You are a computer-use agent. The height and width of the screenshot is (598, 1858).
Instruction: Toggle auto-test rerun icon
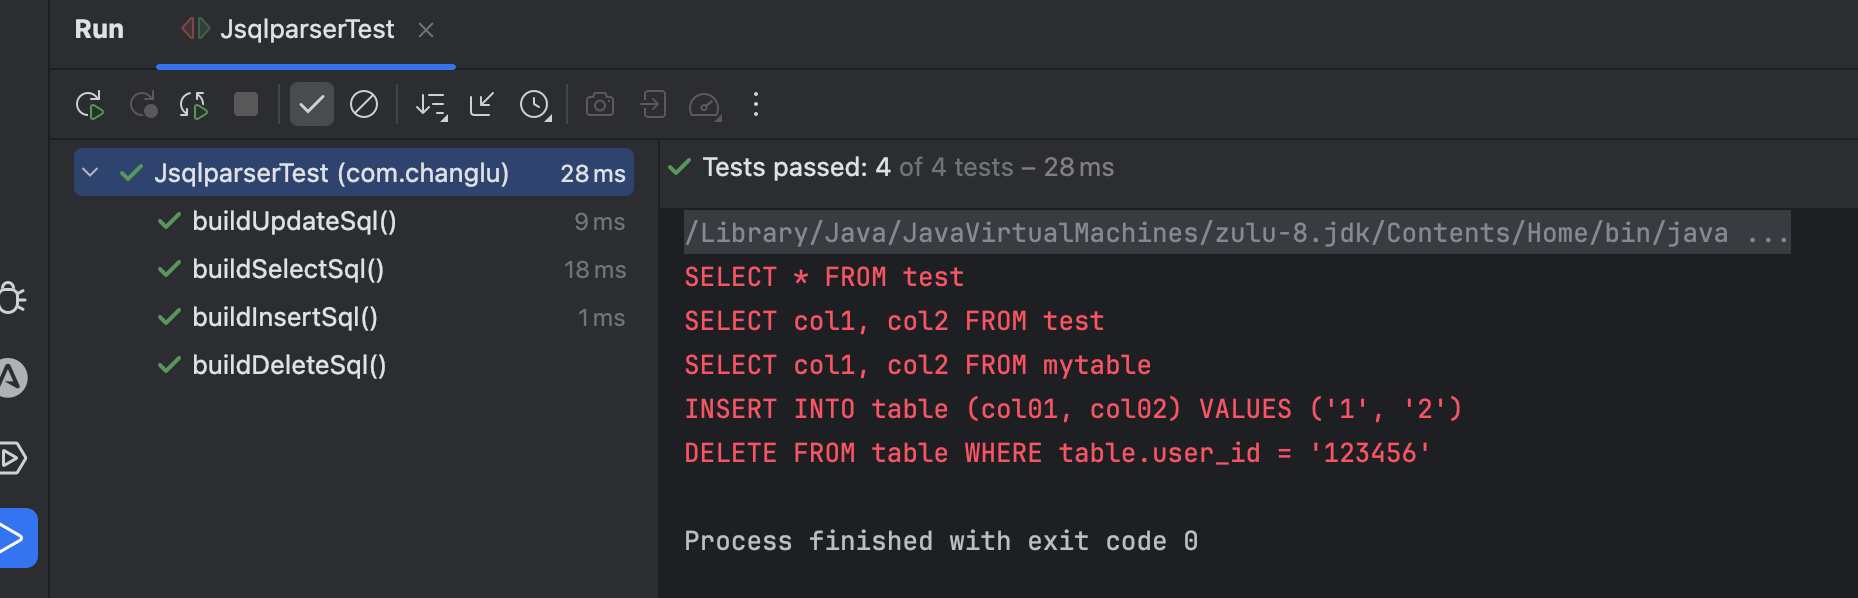click(x=194, y=105)
